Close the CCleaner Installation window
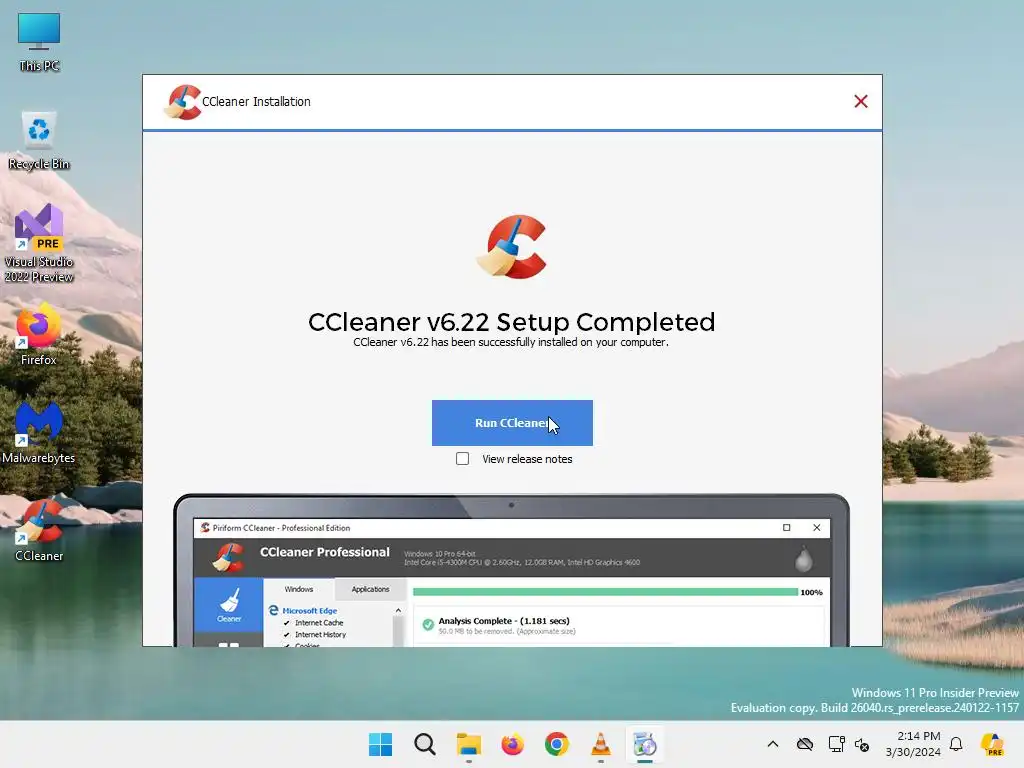The height and width of the screenshot is (768, 1024). 861,101
